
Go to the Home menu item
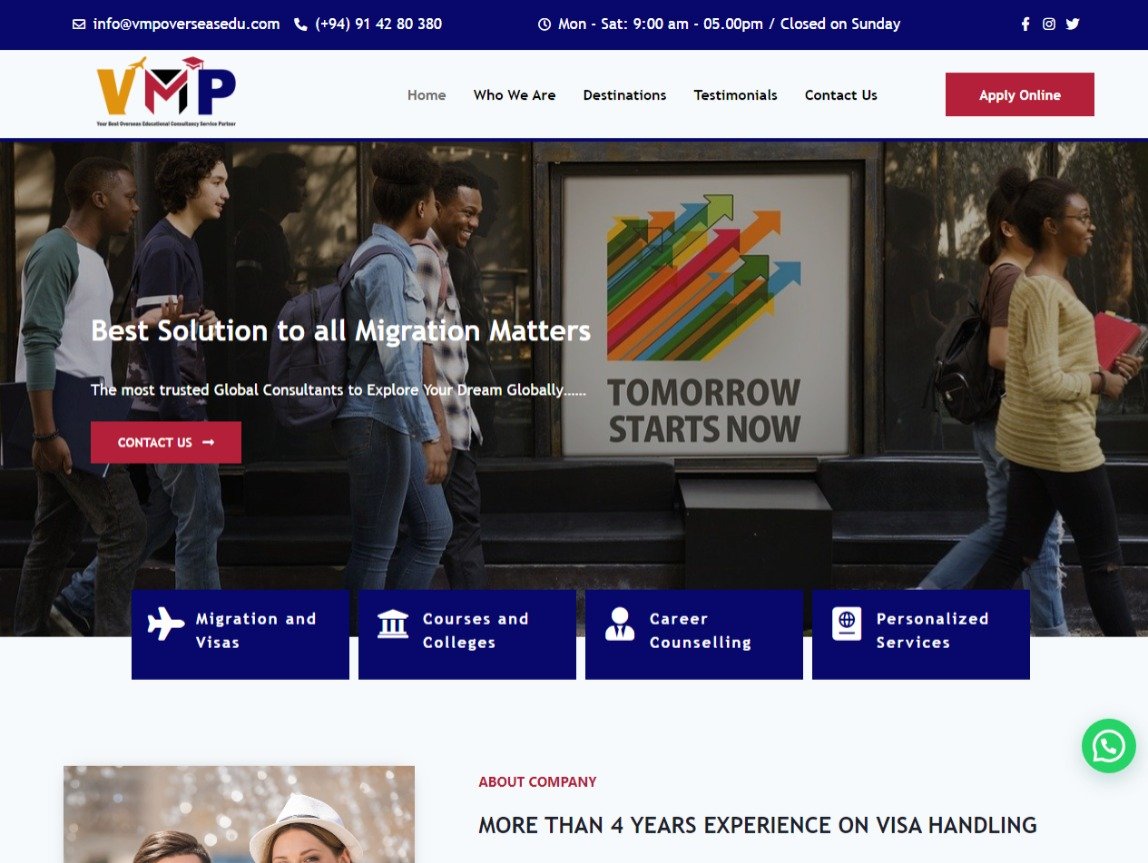coord(426,95)
